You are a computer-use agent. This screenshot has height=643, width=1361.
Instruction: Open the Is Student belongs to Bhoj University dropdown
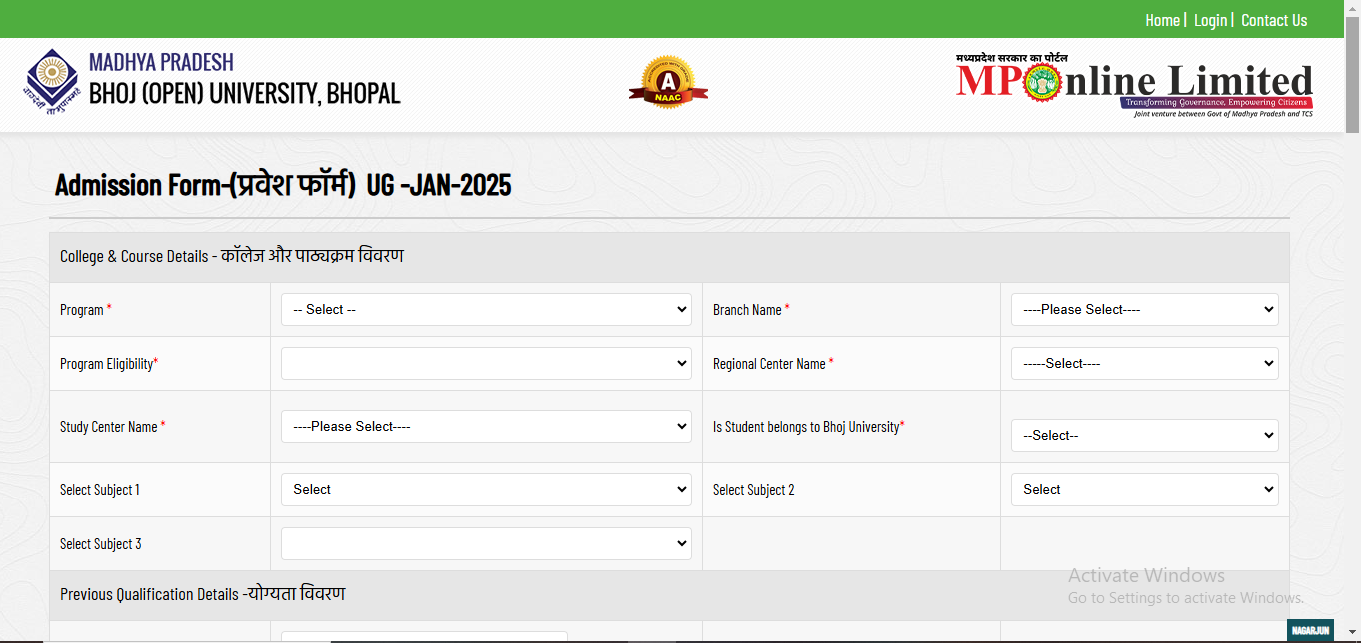pos(1144,435)
